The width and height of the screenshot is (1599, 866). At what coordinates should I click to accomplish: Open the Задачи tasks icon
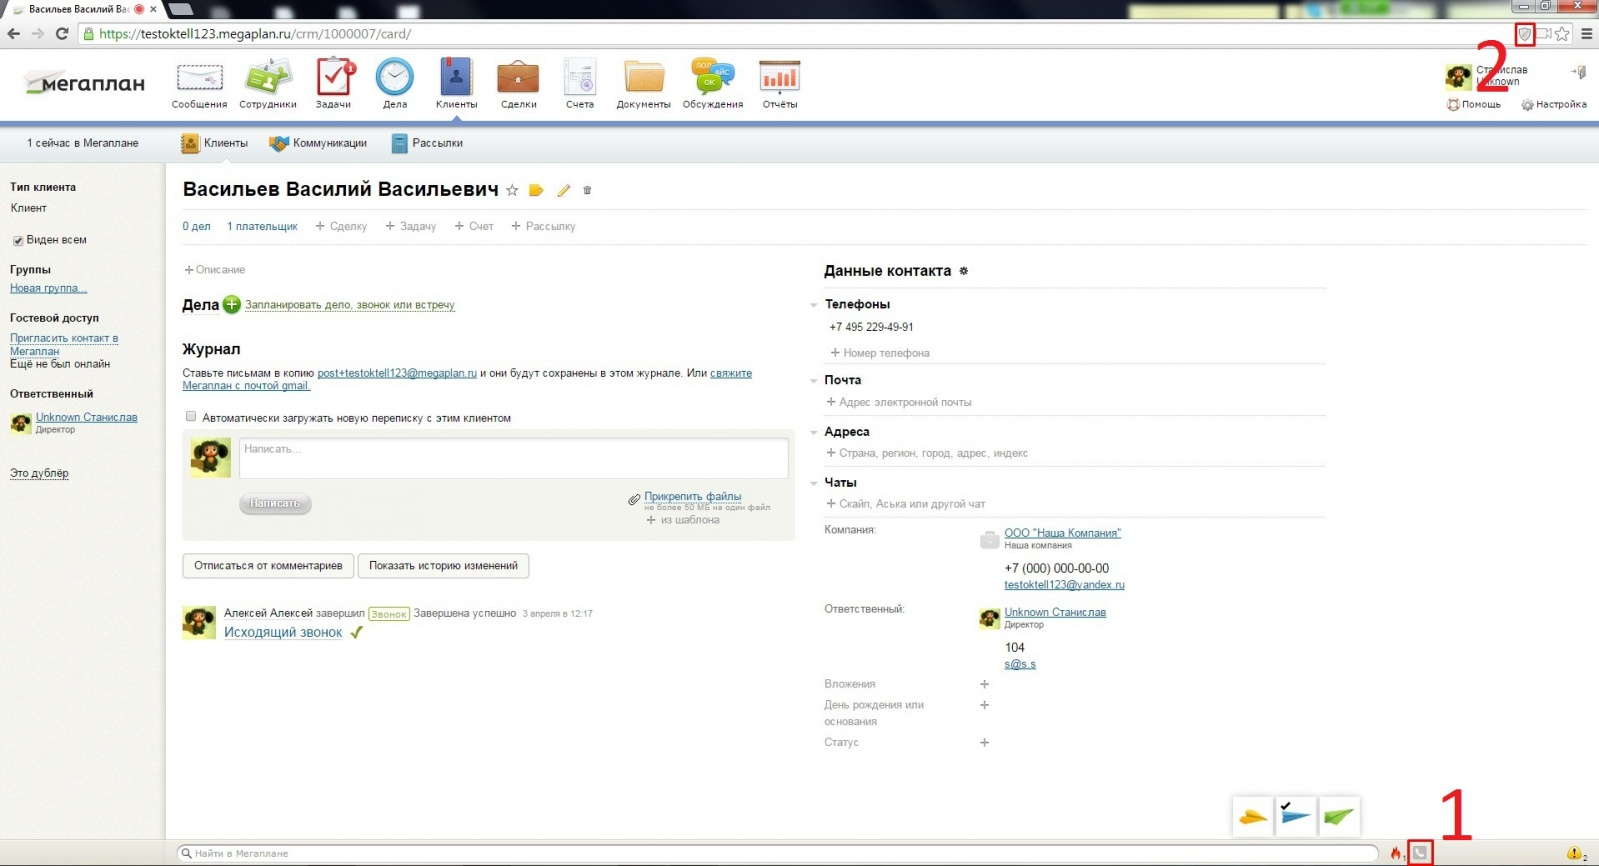[334, 79]
